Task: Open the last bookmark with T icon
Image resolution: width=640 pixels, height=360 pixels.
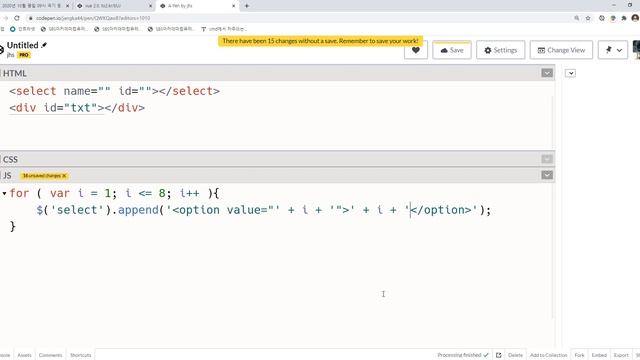Action: tap(223, 29)
